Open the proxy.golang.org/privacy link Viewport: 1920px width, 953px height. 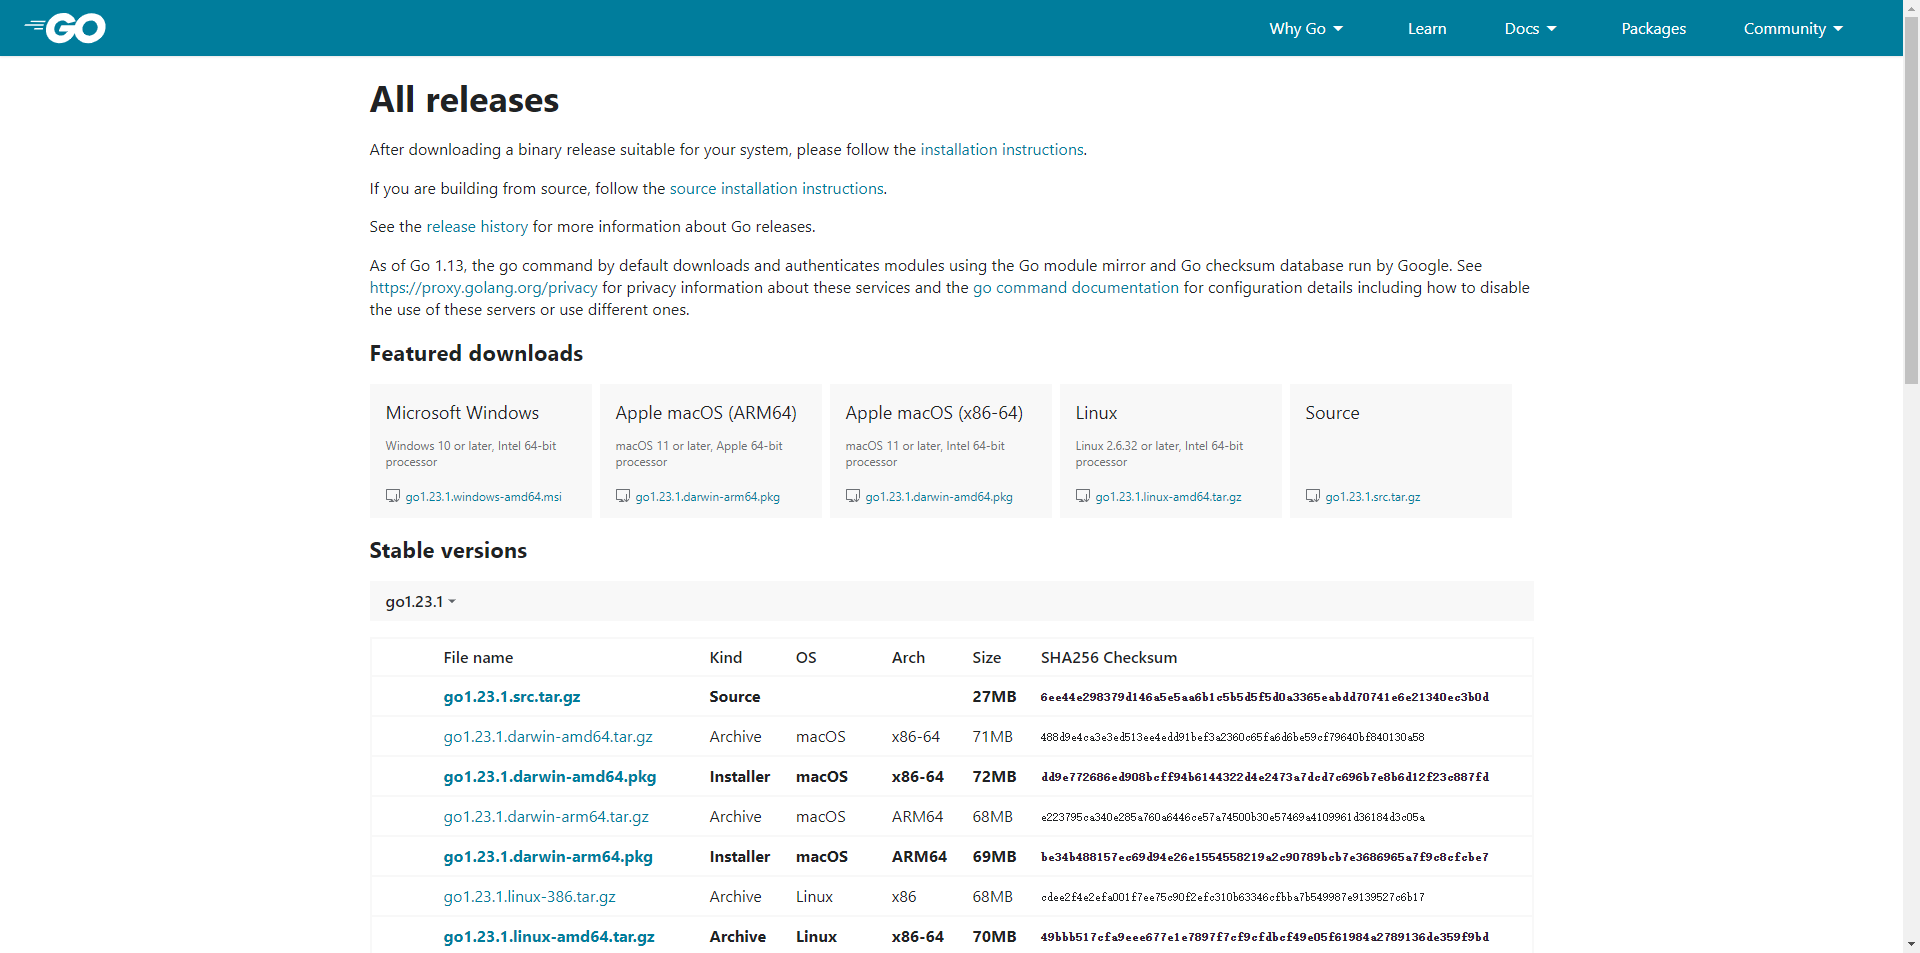483,288
